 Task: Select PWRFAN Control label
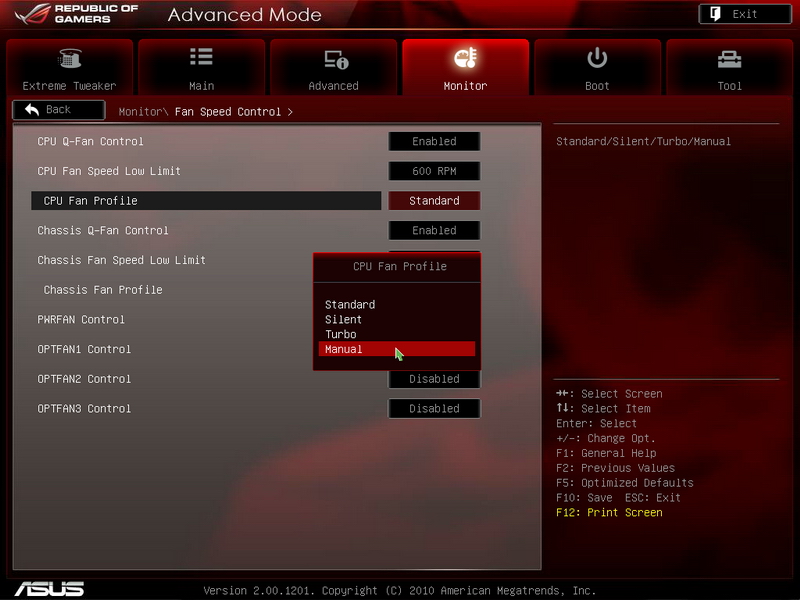tap(81, 319)
